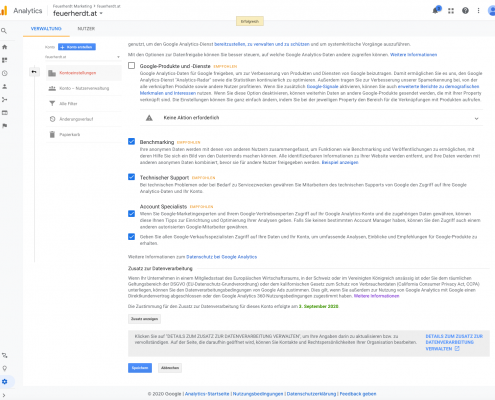Open DETAILS ZUM ZUSATZ ZUR DATENVERARBEITUNG VERWALTEN link
495x400 pixels.
pyautogui.click(x=454, y=342)
